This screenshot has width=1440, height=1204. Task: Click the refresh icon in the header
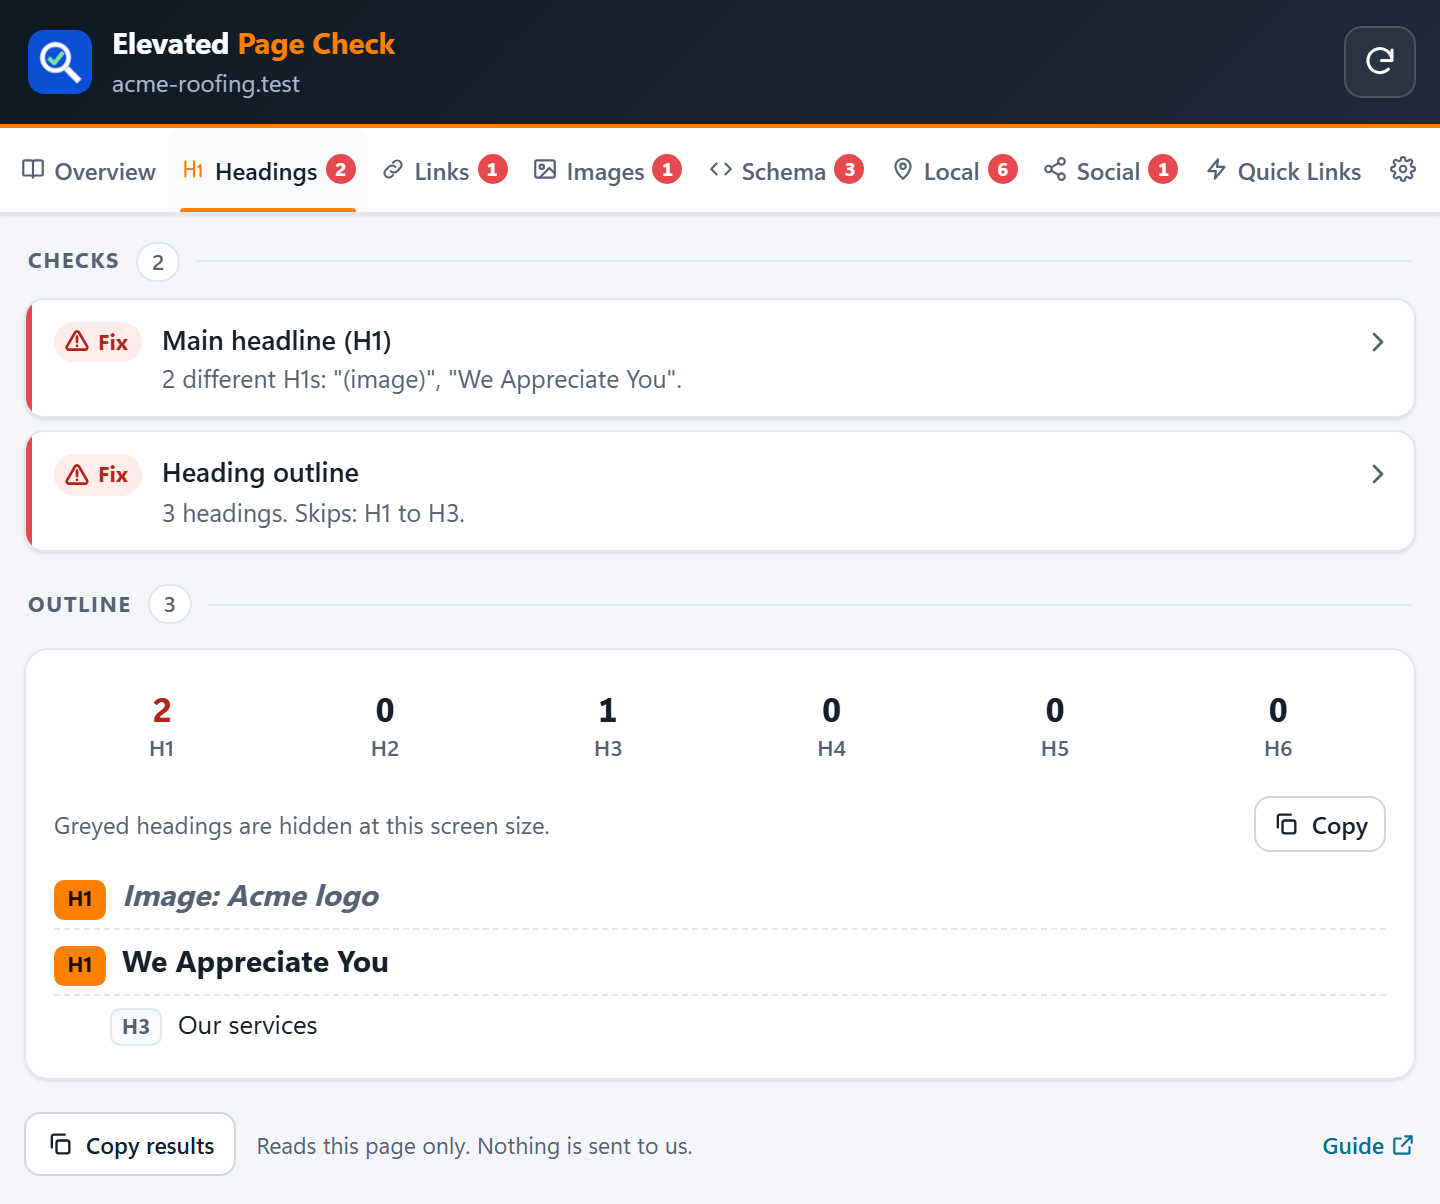pyautogui.click(x=1379, y=62)
